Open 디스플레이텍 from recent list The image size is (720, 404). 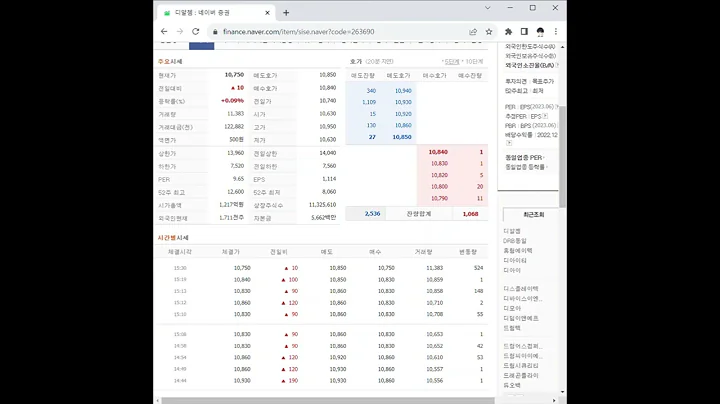tap(520, 289)
